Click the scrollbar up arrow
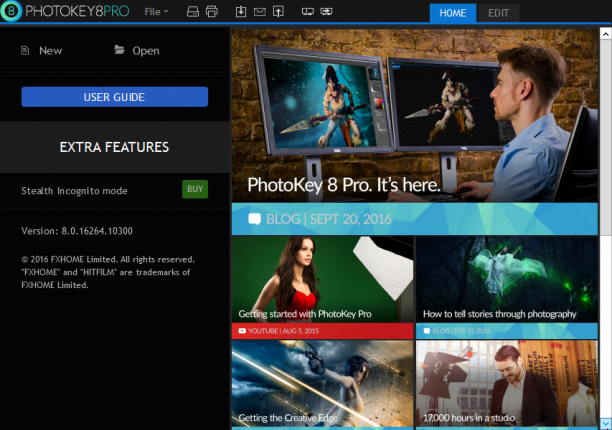 605,34
